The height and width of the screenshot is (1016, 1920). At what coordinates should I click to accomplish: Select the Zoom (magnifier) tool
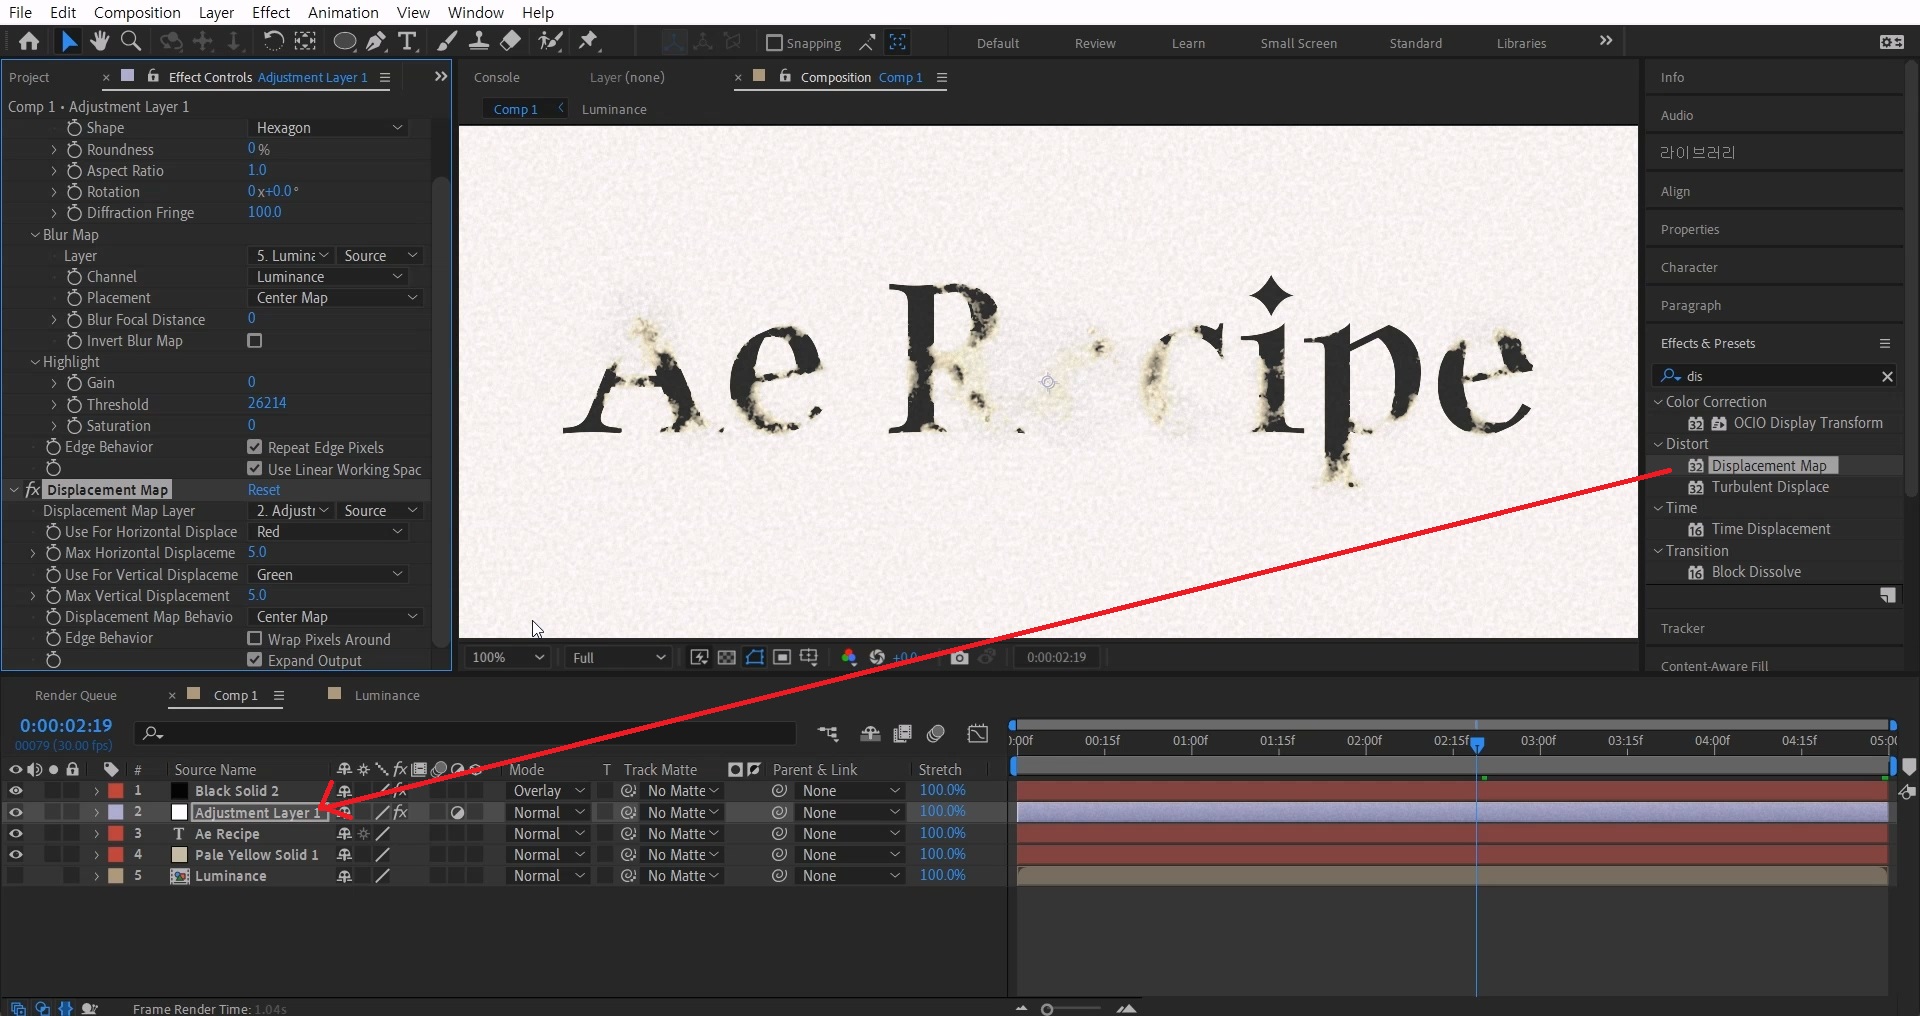coord(131,42)
